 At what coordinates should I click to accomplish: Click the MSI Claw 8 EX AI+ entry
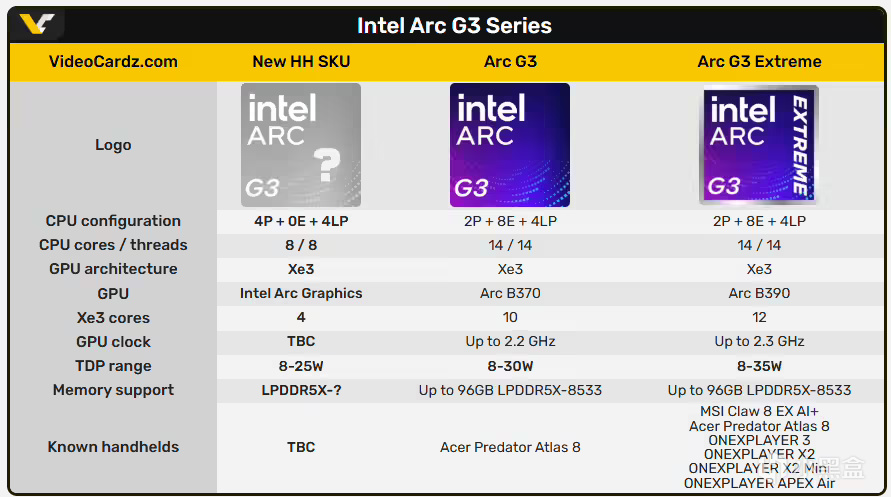pyautogui.click(x=759, y=411)
